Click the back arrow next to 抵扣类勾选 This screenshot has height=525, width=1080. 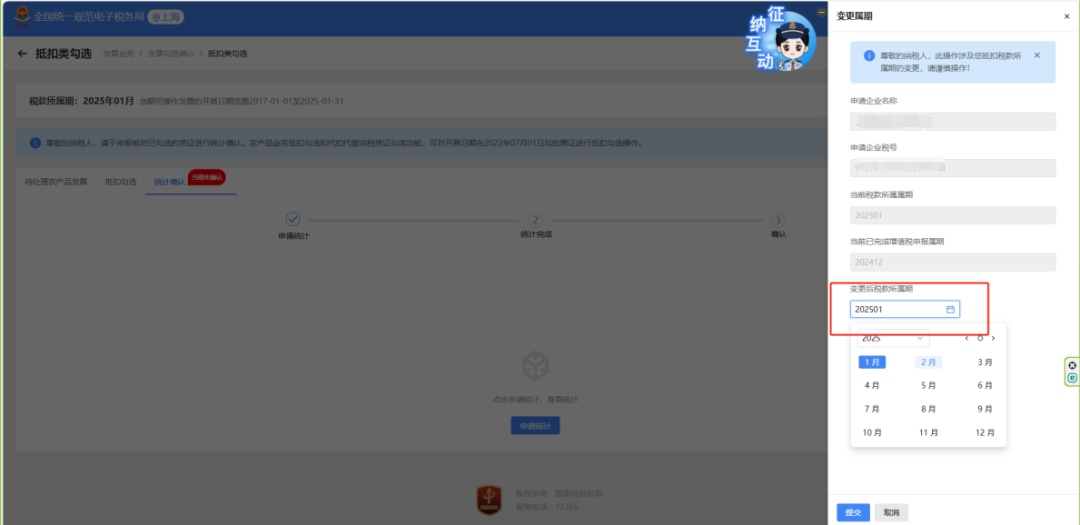coord(23,54)
